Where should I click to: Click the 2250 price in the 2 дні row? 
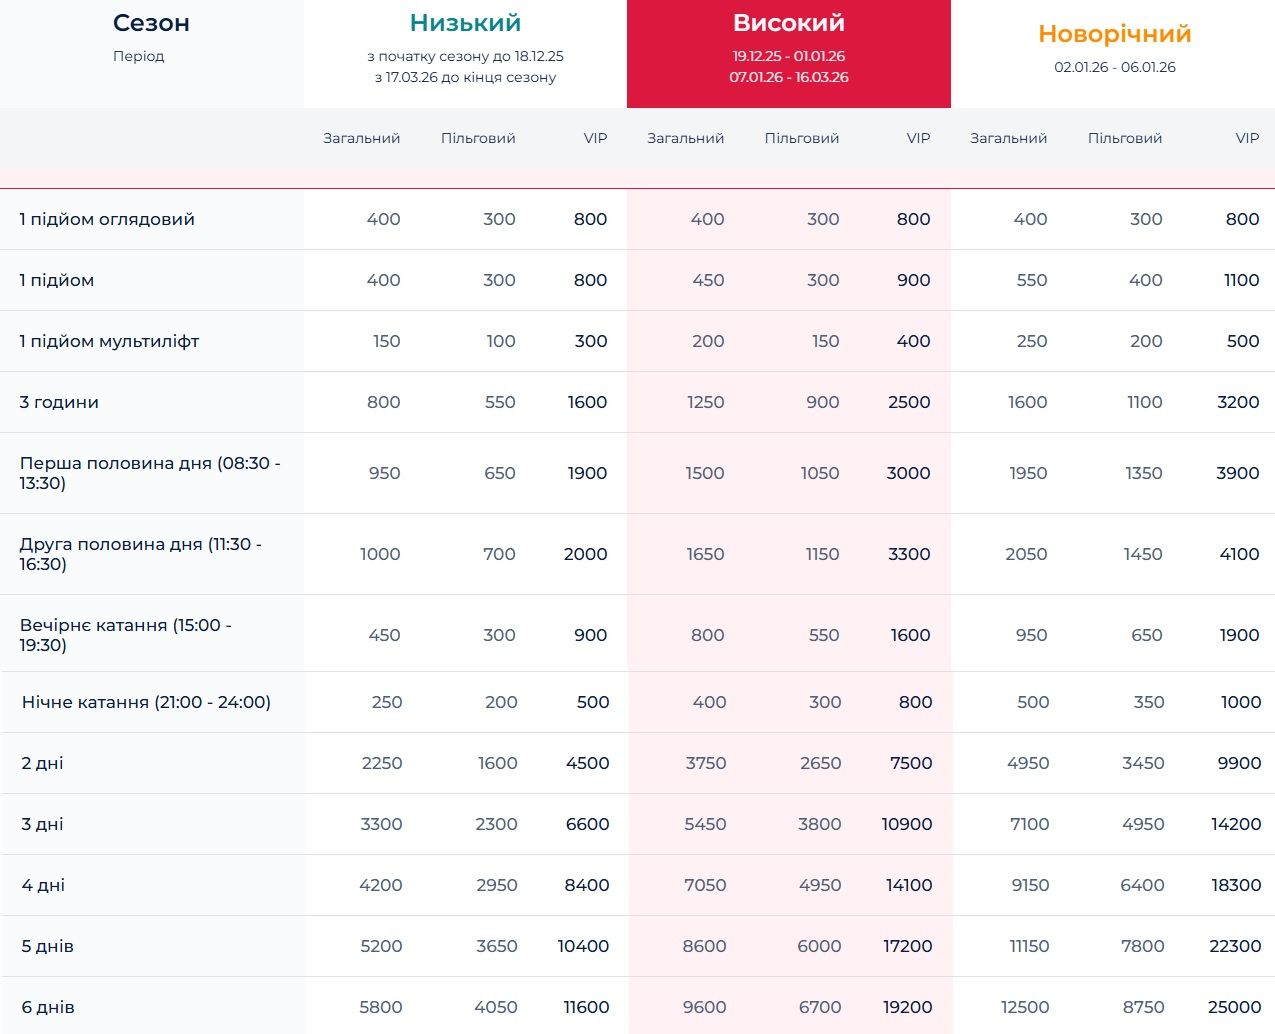click(382, 763)
